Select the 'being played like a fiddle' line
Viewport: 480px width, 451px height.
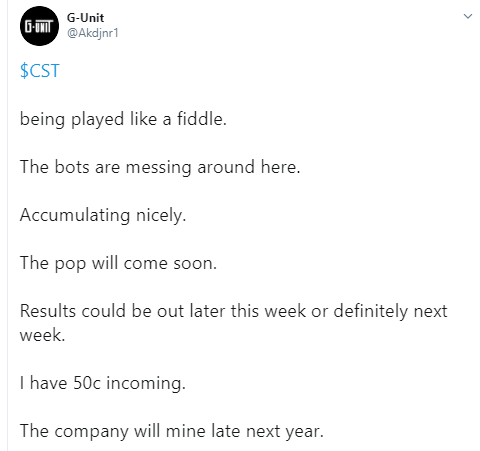coord(123,119)
